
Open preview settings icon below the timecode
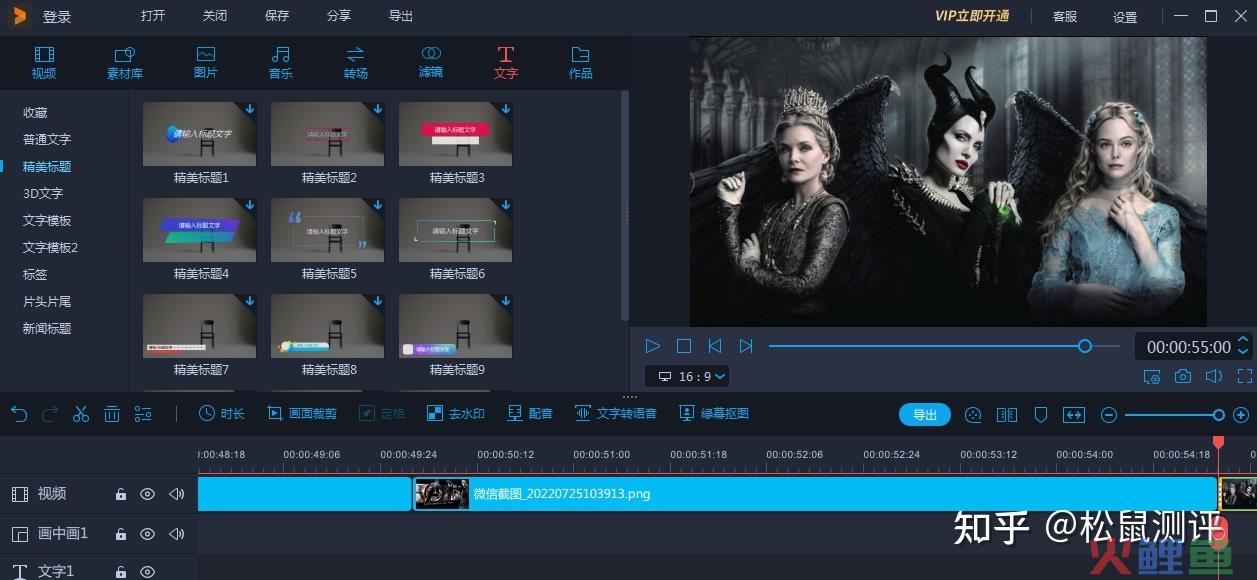pyautogui.click(x=1152, y=377)
